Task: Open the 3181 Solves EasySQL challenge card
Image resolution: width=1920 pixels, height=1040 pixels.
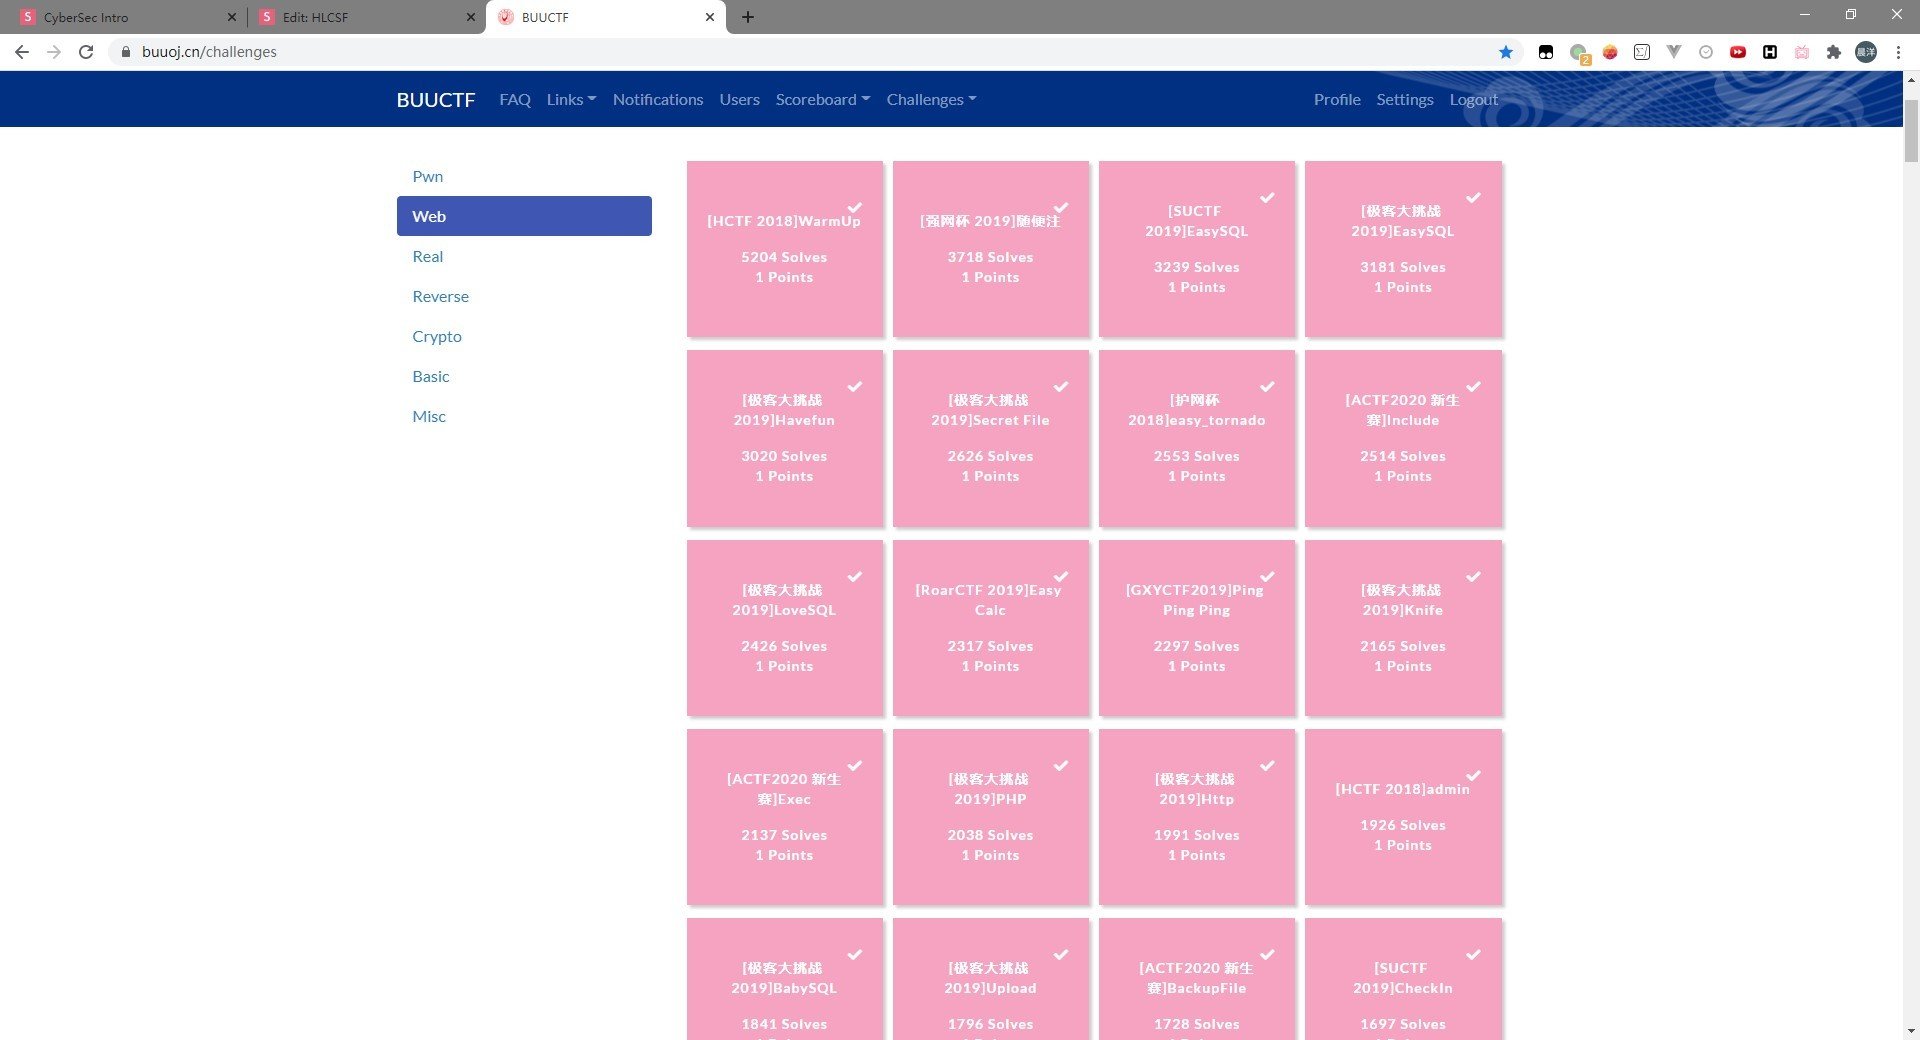Action: tap(1403, 249)
